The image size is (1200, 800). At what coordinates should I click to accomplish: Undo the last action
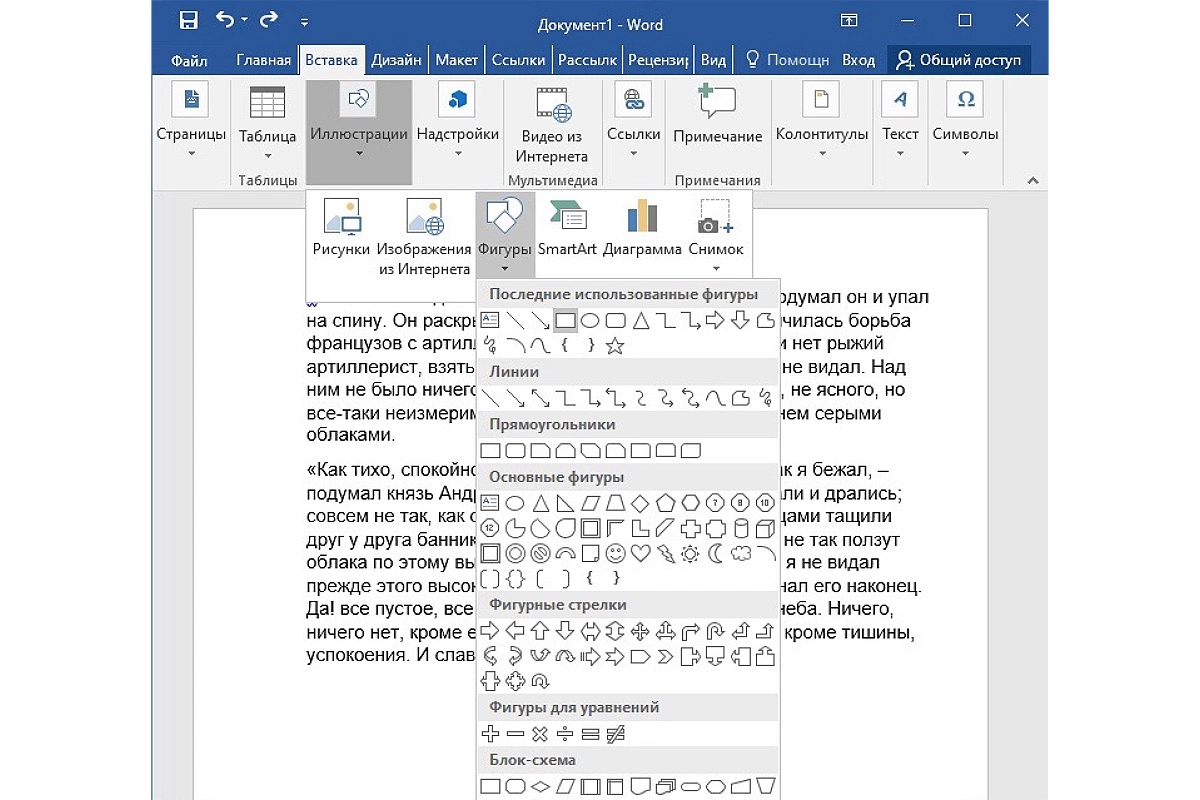(x=225, y=21)
